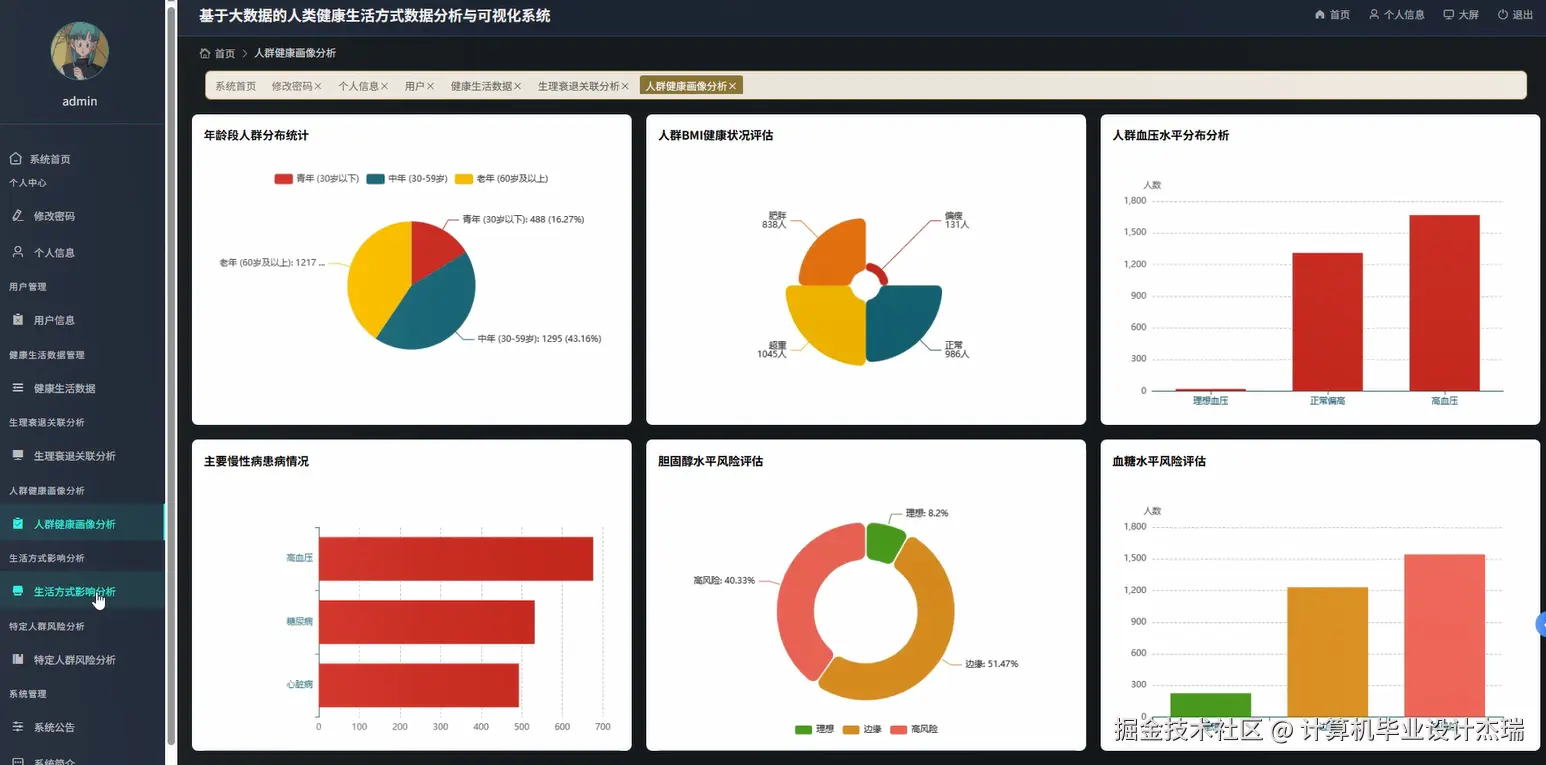Open 生理衰退关联分析 via its sidebar monitor icon

[17, 455]
